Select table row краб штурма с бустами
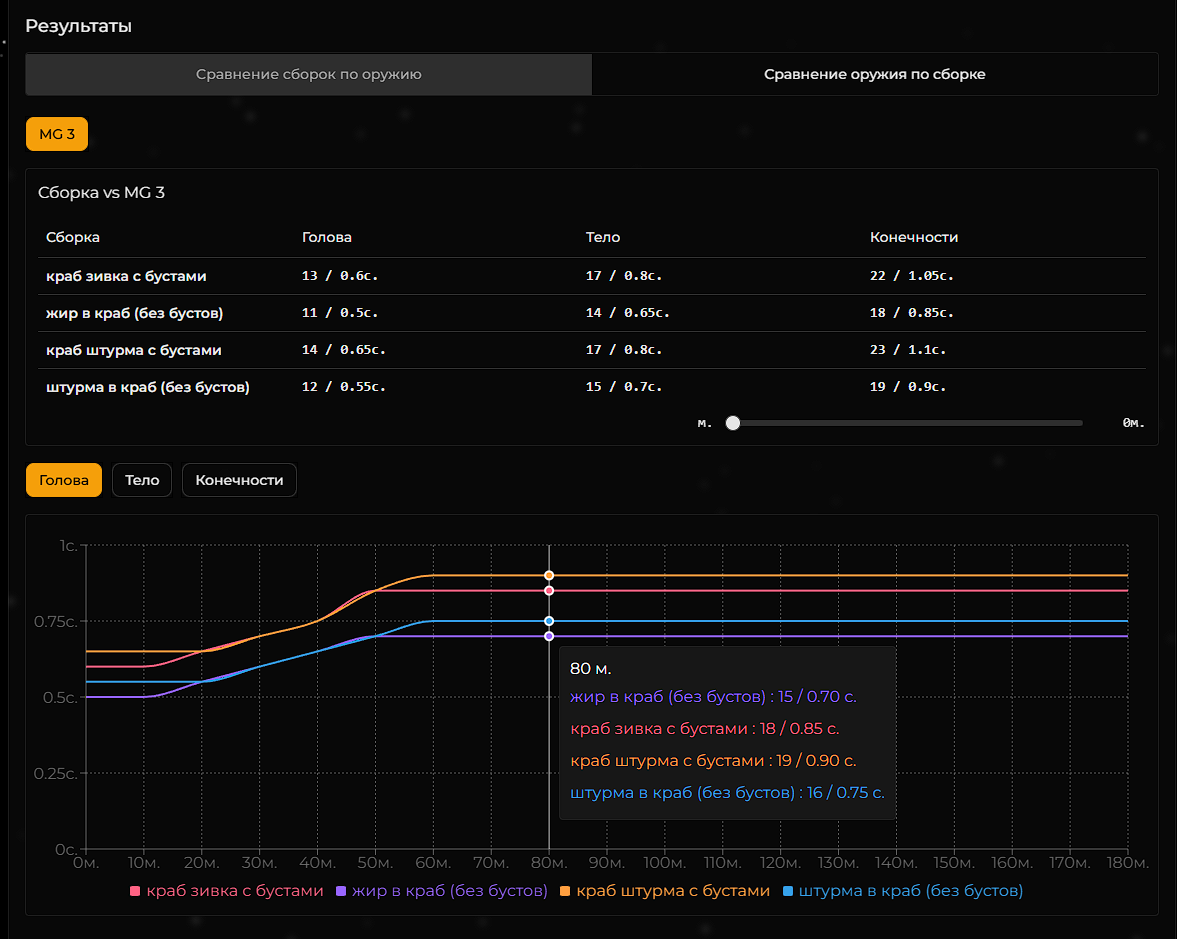Screen dimensions: 1177x939 click(x=134, y=350)
